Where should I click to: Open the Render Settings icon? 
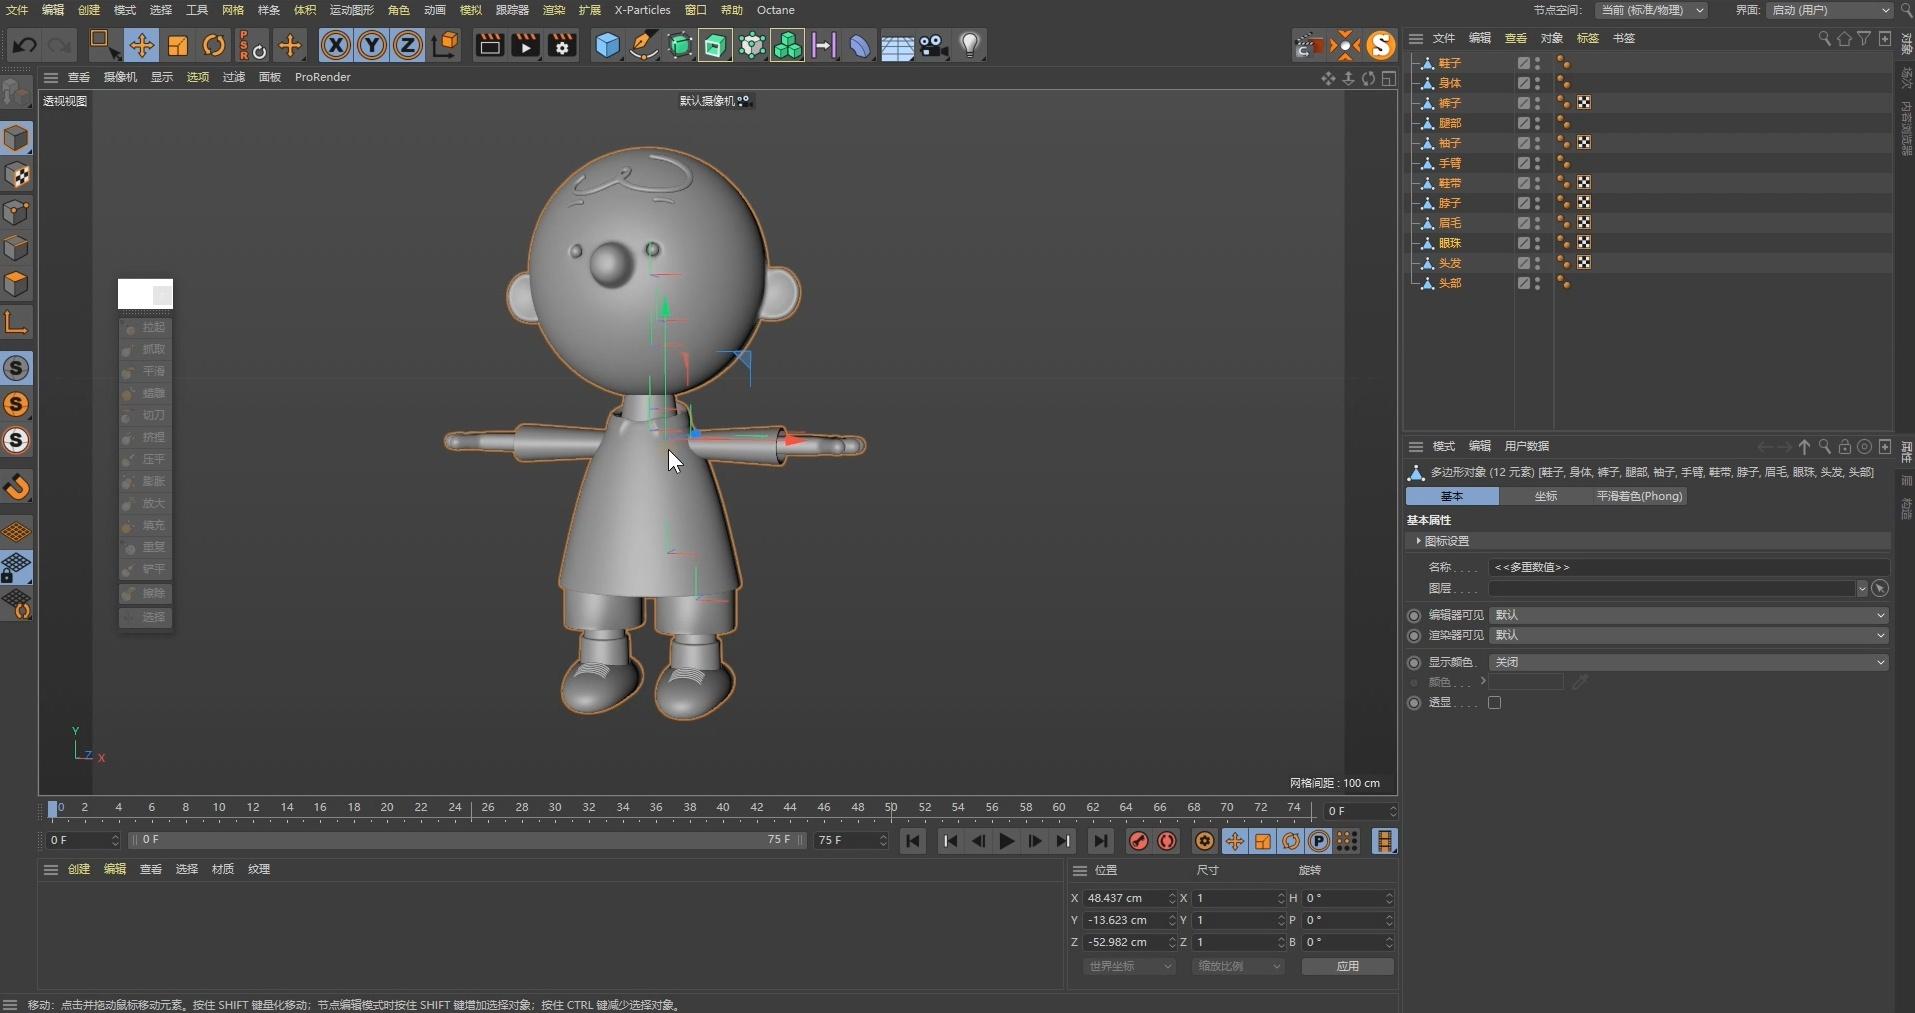pyautogui.click(x=563, y=45)
